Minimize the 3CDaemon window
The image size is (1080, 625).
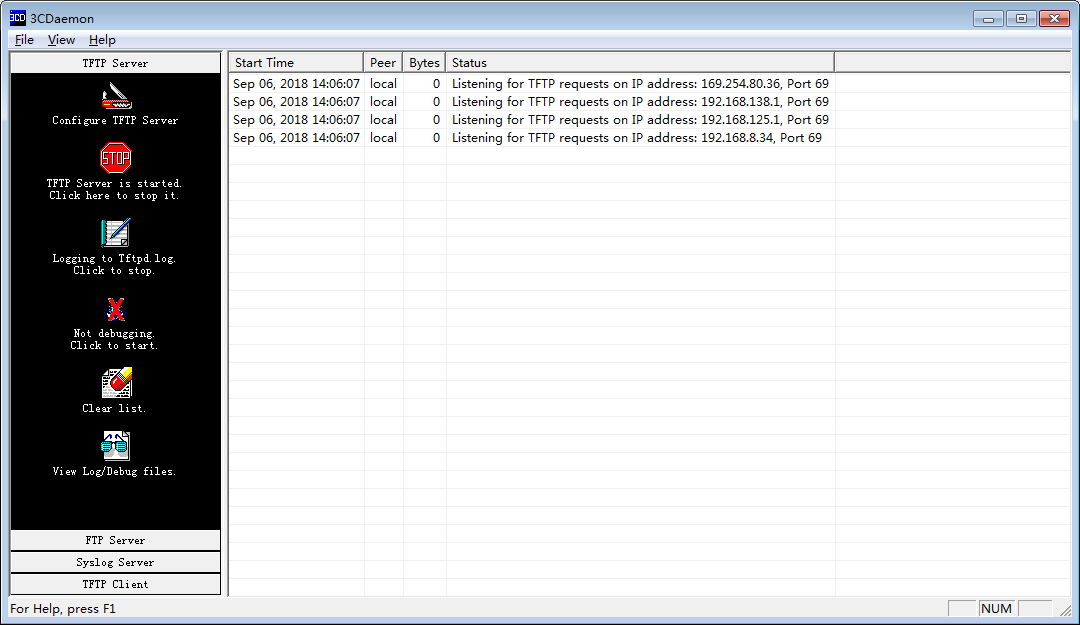(988, 19)
